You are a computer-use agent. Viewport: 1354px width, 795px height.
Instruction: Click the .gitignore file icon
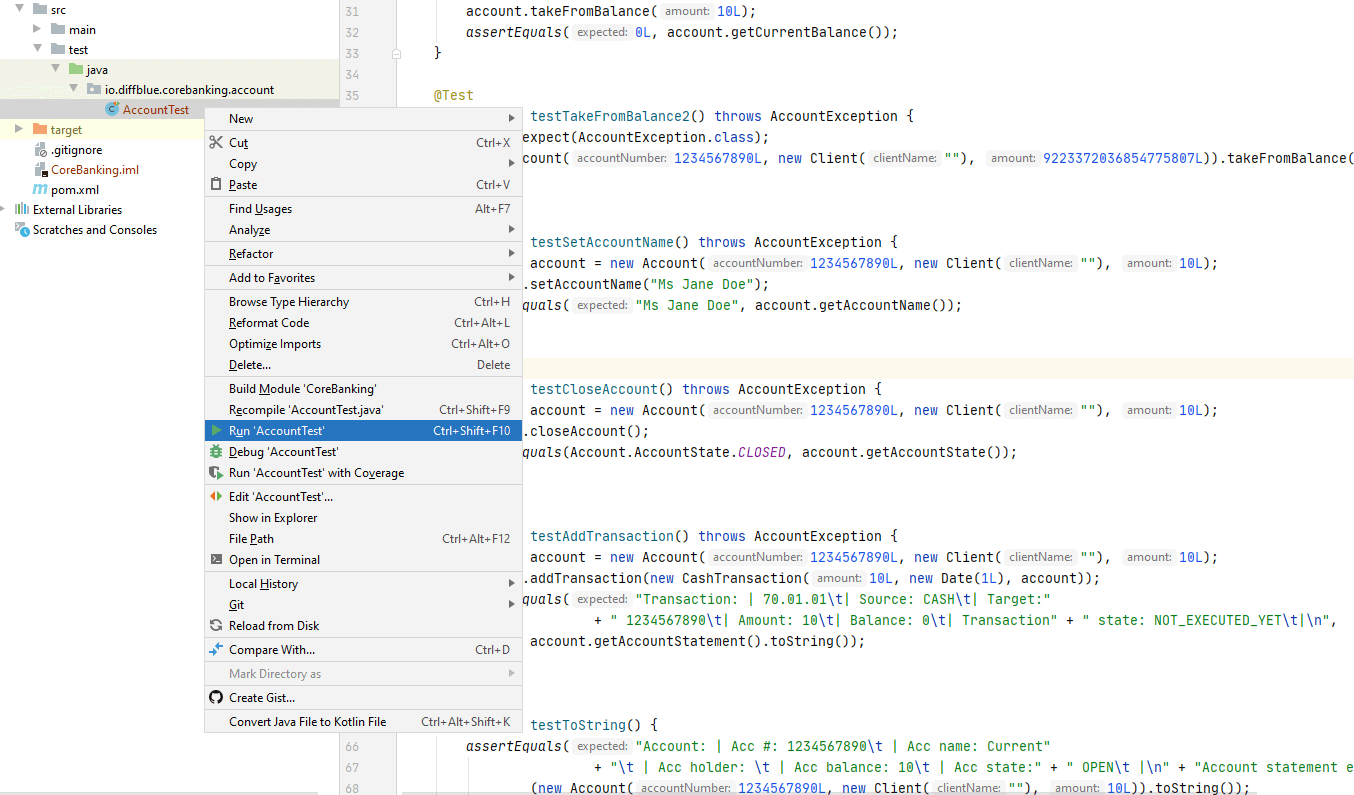pyautogui.click(x=40, y=150)
